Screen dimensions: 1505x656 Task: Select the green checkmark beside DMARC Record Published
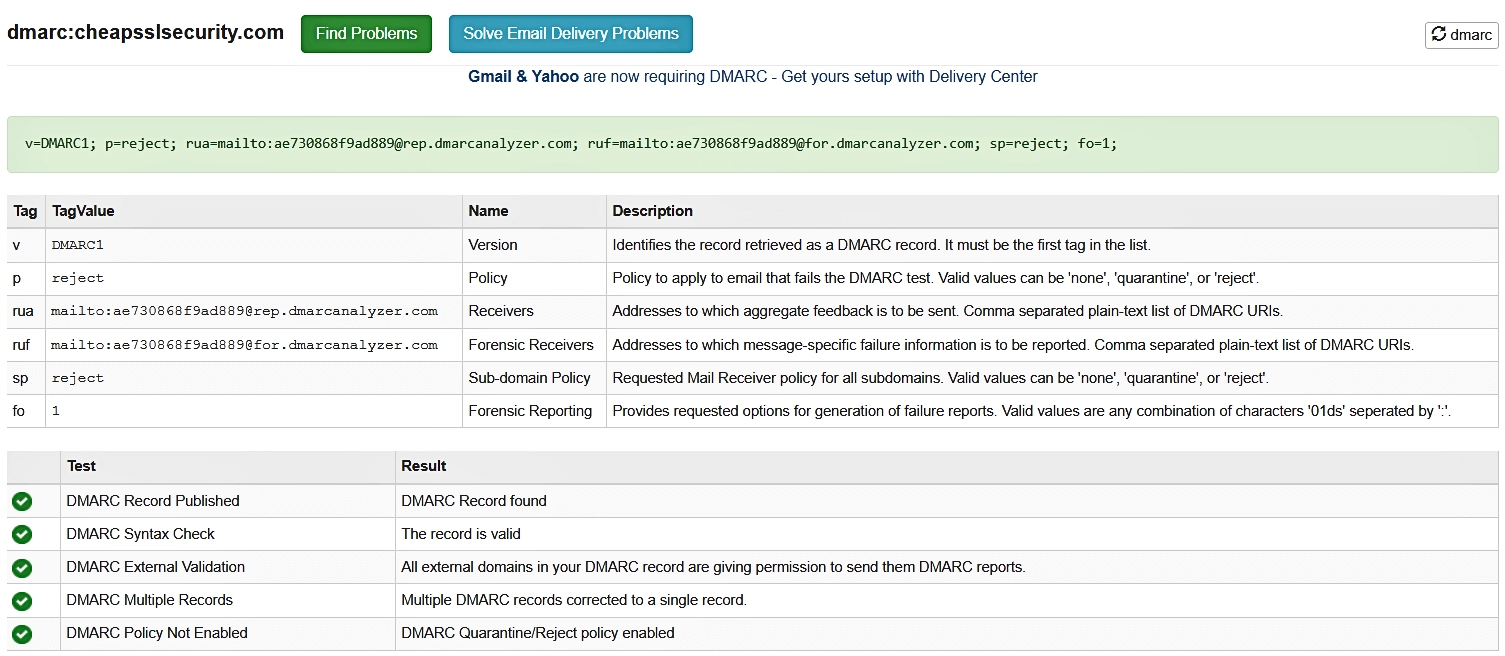(22, 501)
